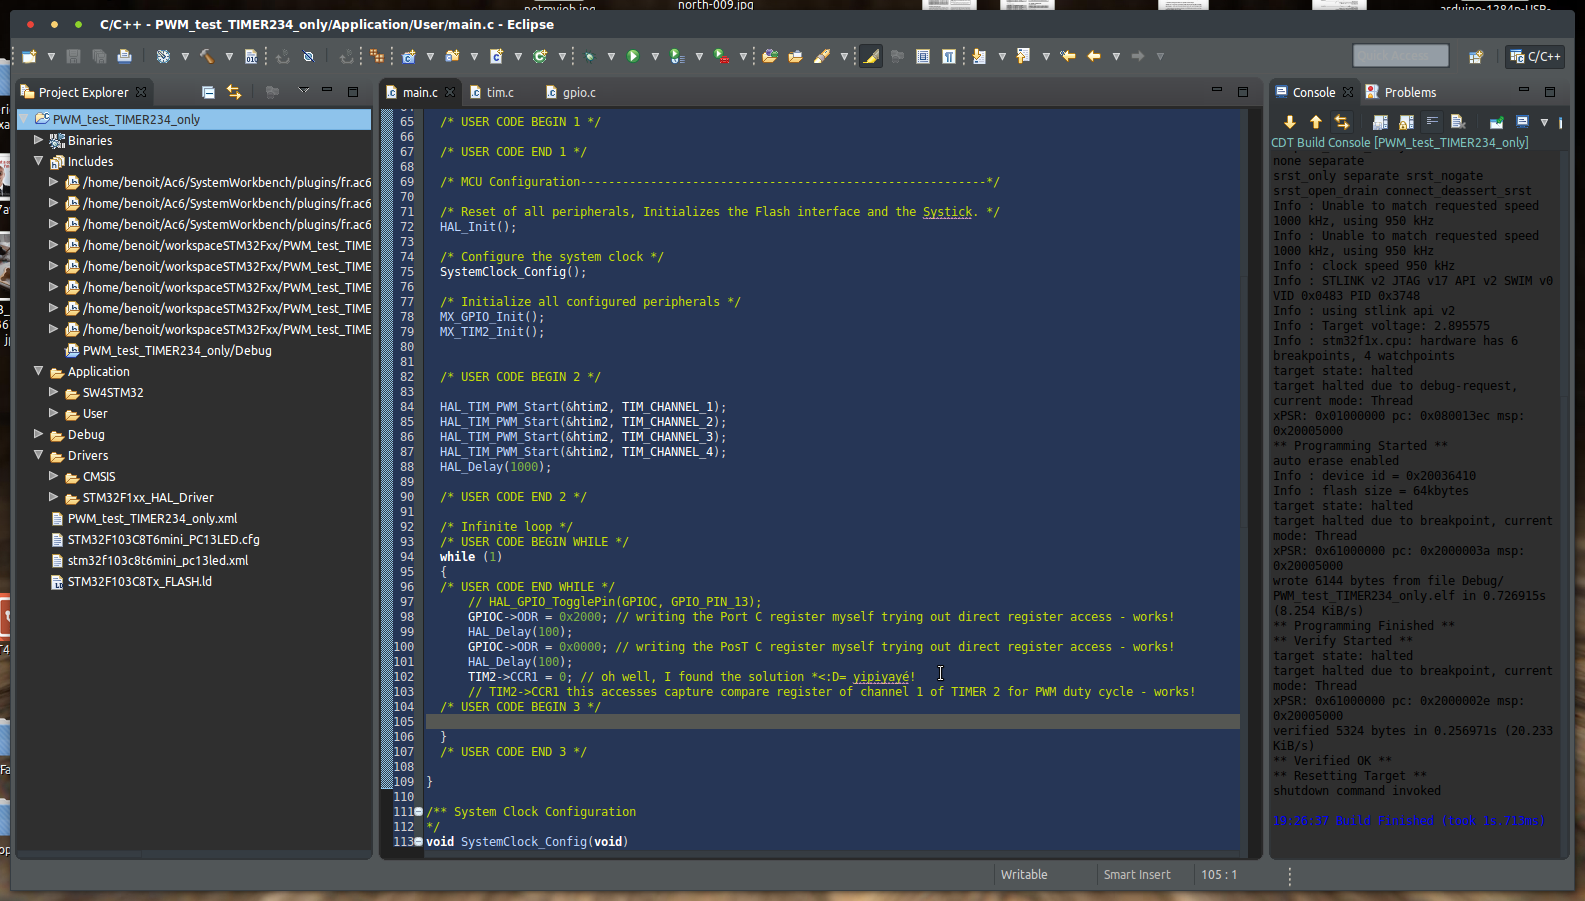The image size is (1585, 901).
Task: Select STM32F103C8Tx_FLASH.ld file
Action: (x=139, y=582)
